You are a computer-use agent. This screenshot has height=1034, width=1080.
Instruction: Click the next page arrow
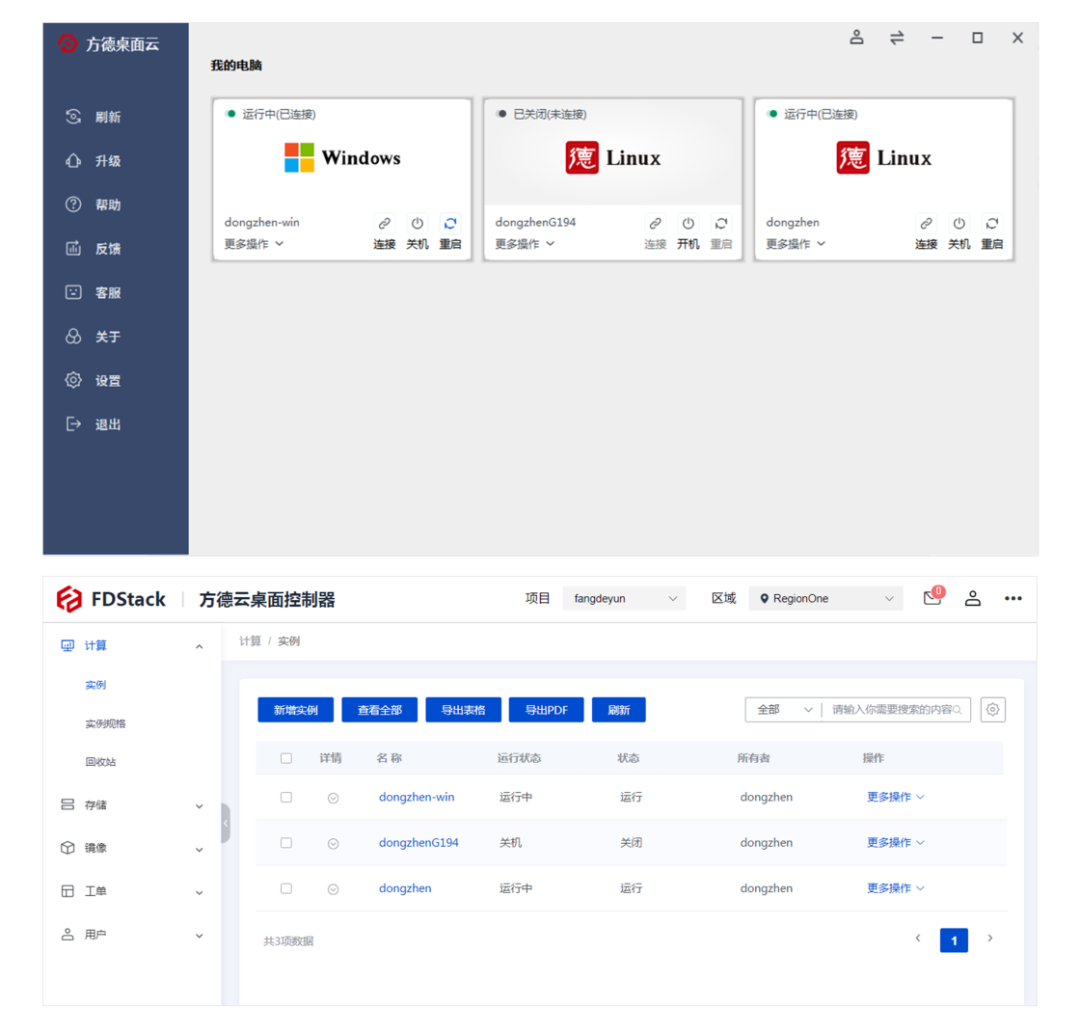tap(990, 938)
